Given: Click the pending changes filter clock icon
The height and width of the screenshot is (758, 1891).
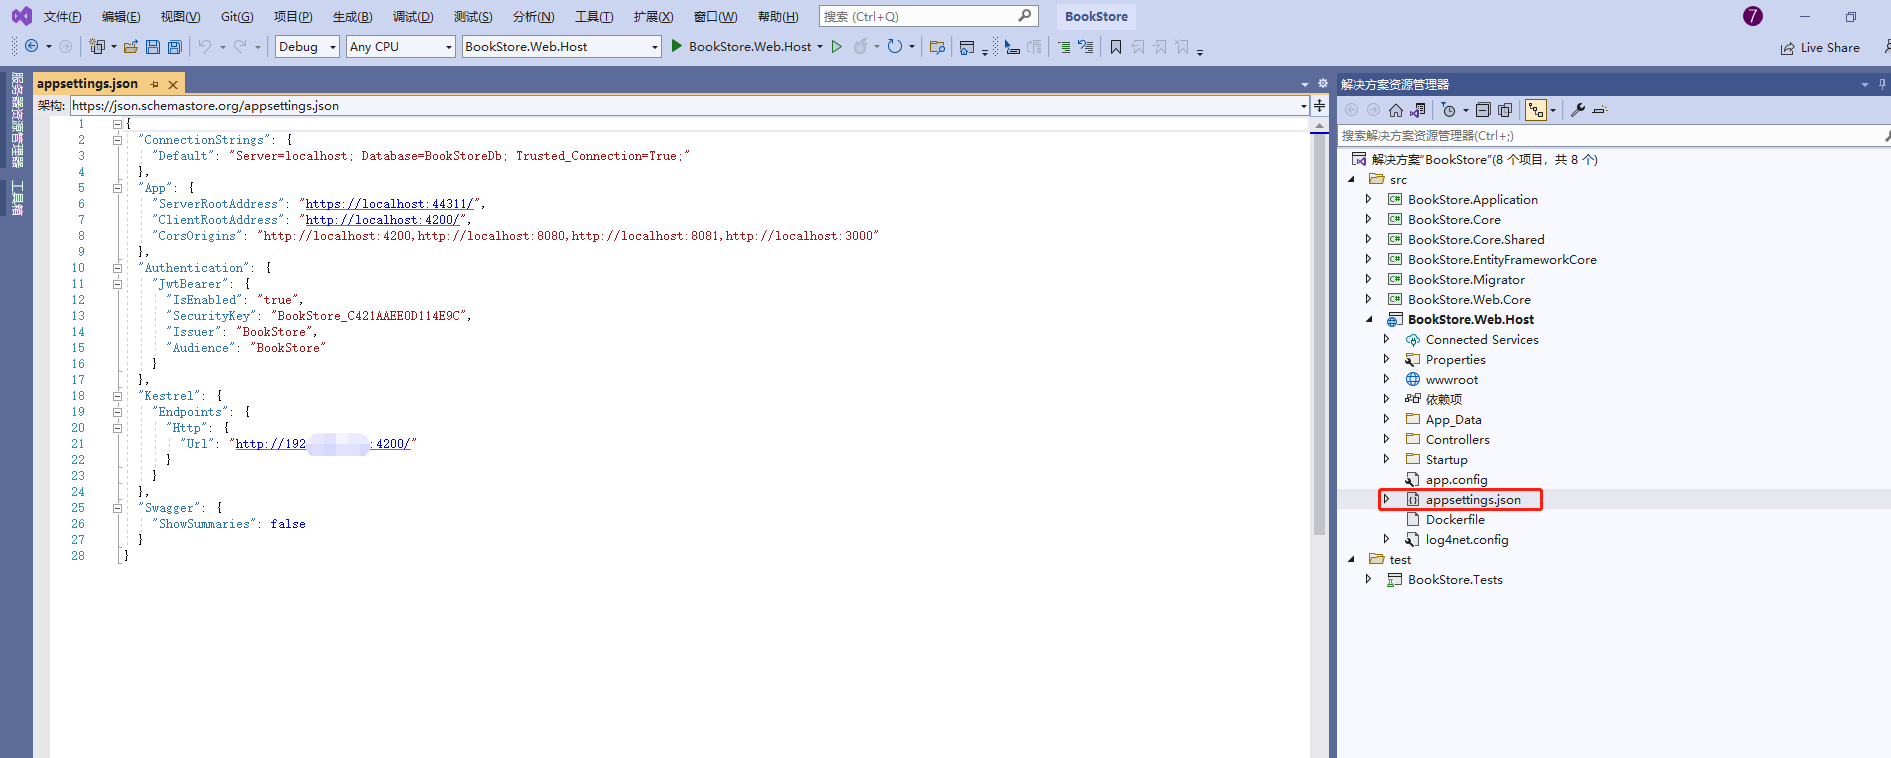Looking at the screenshot, I should coord(1448,110).
